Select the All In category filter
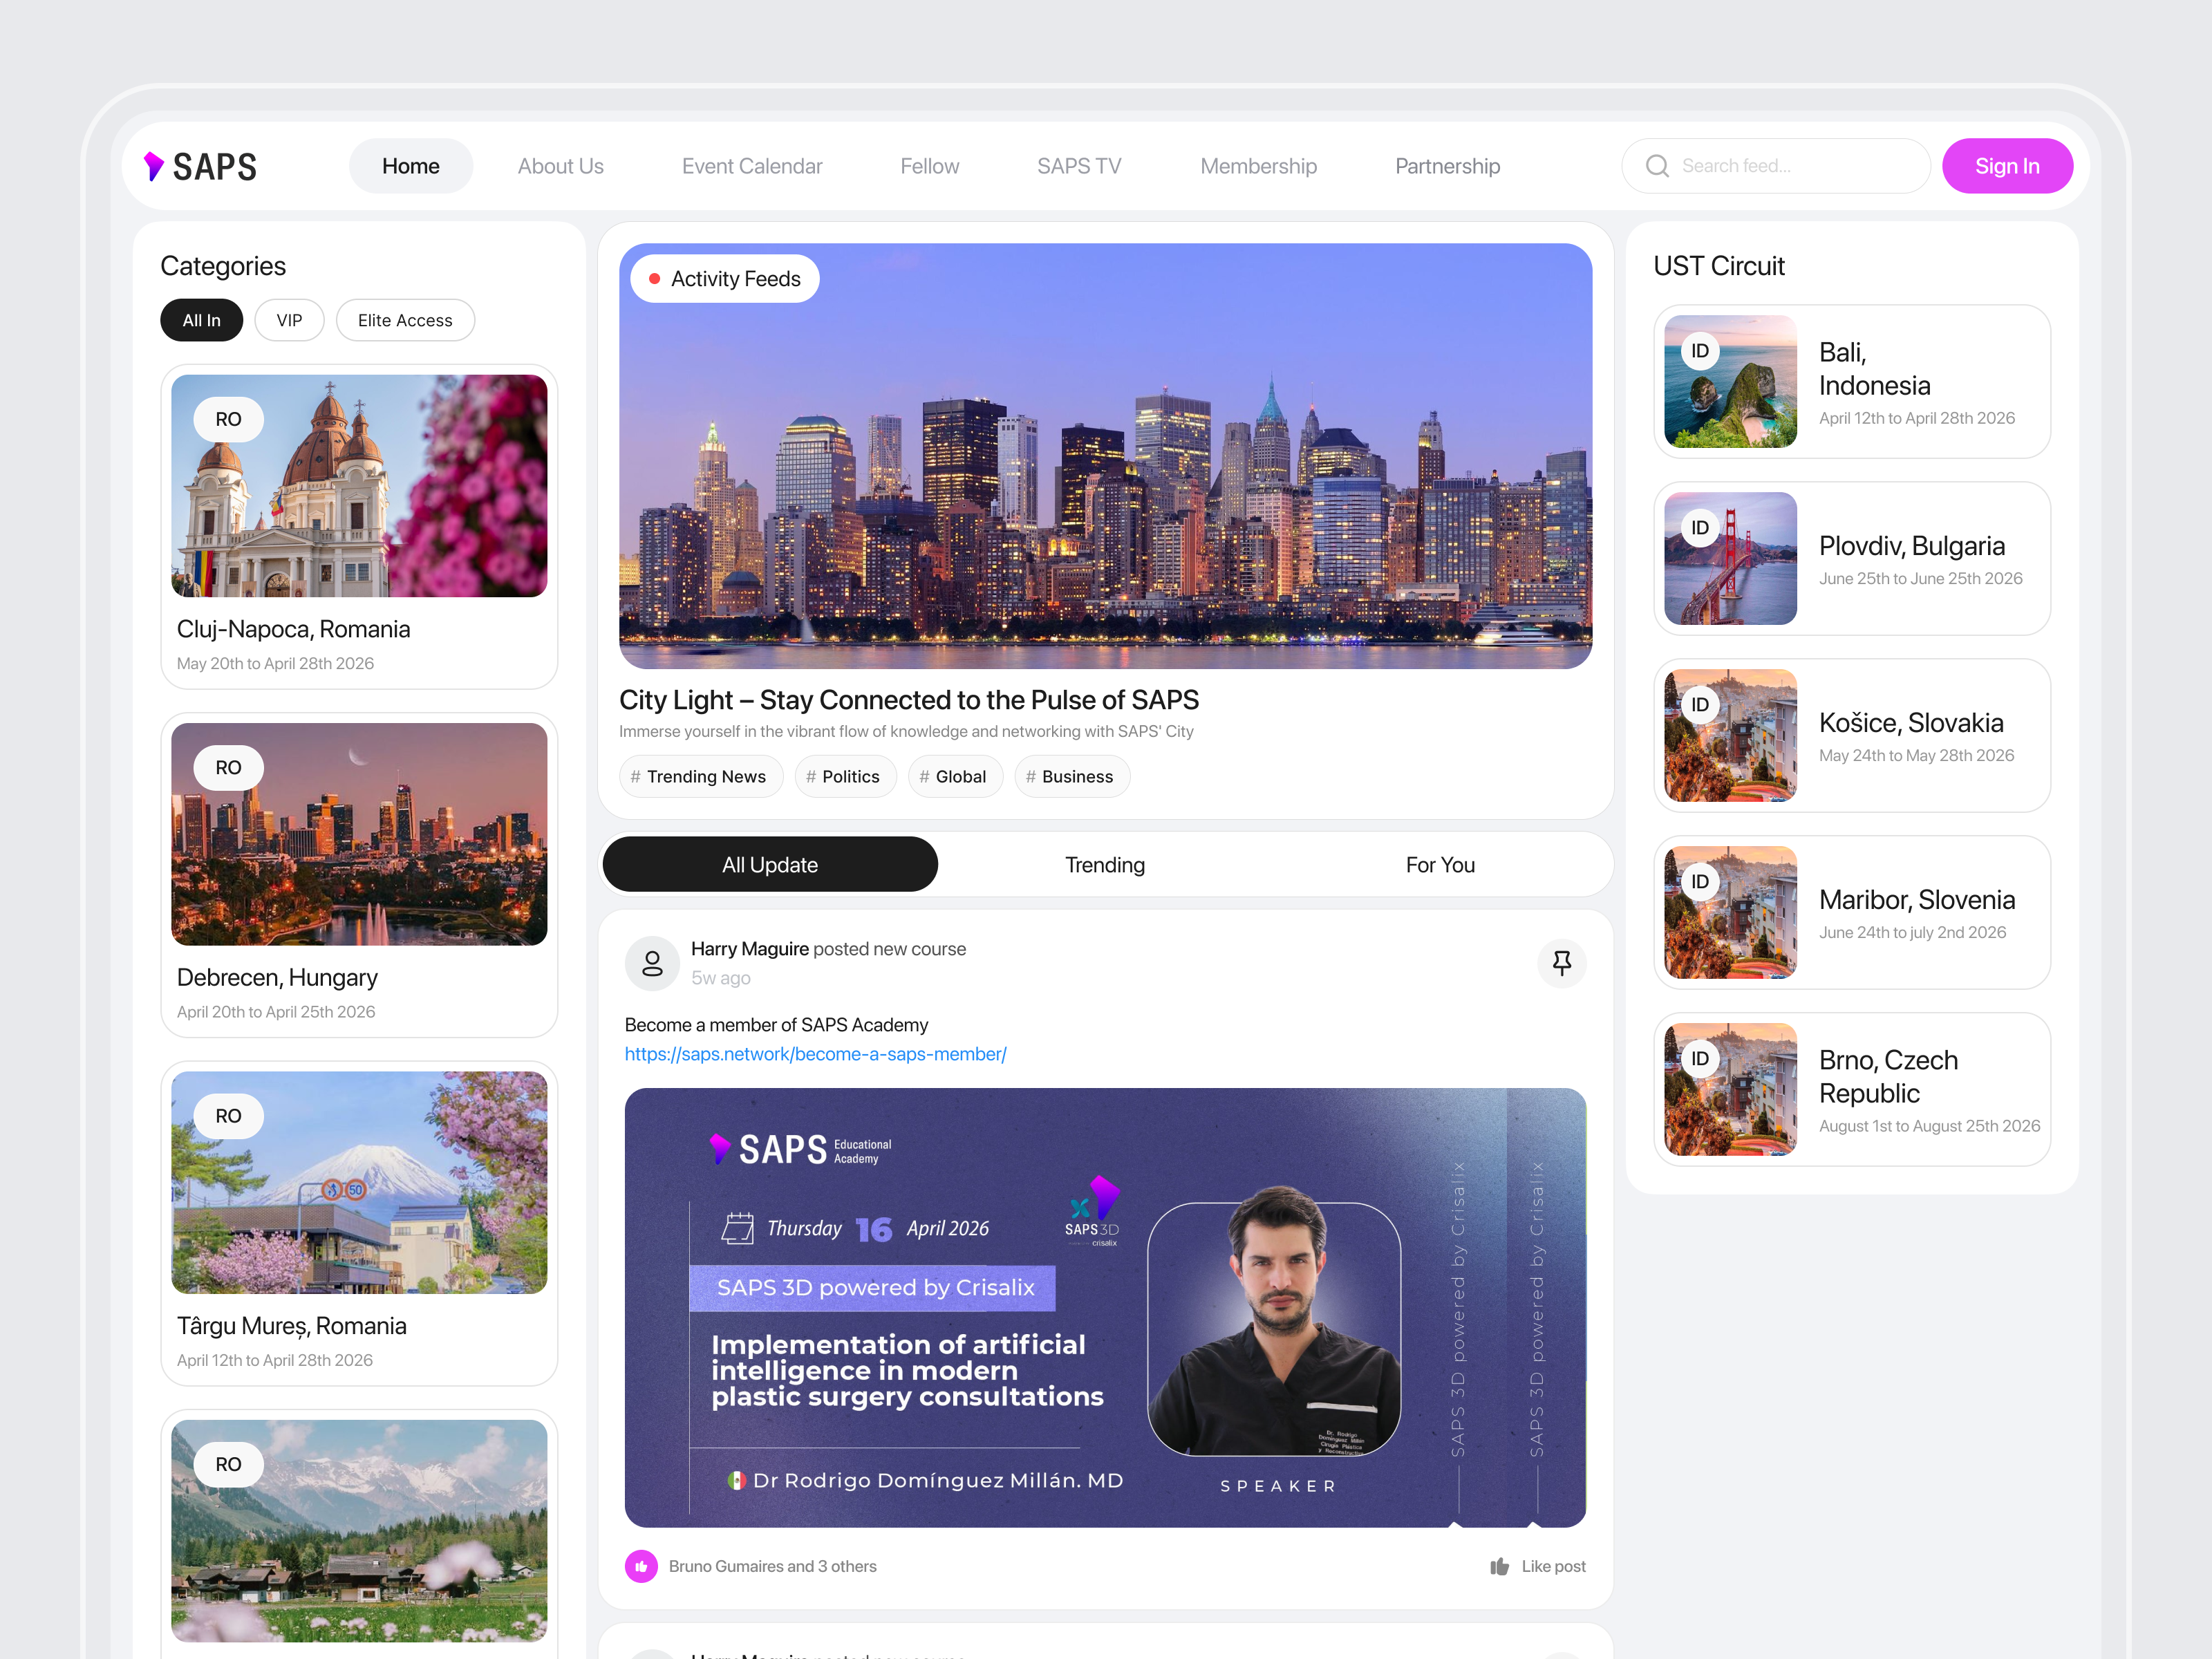The image size is (2212, 1659). [x=201, y=320]
